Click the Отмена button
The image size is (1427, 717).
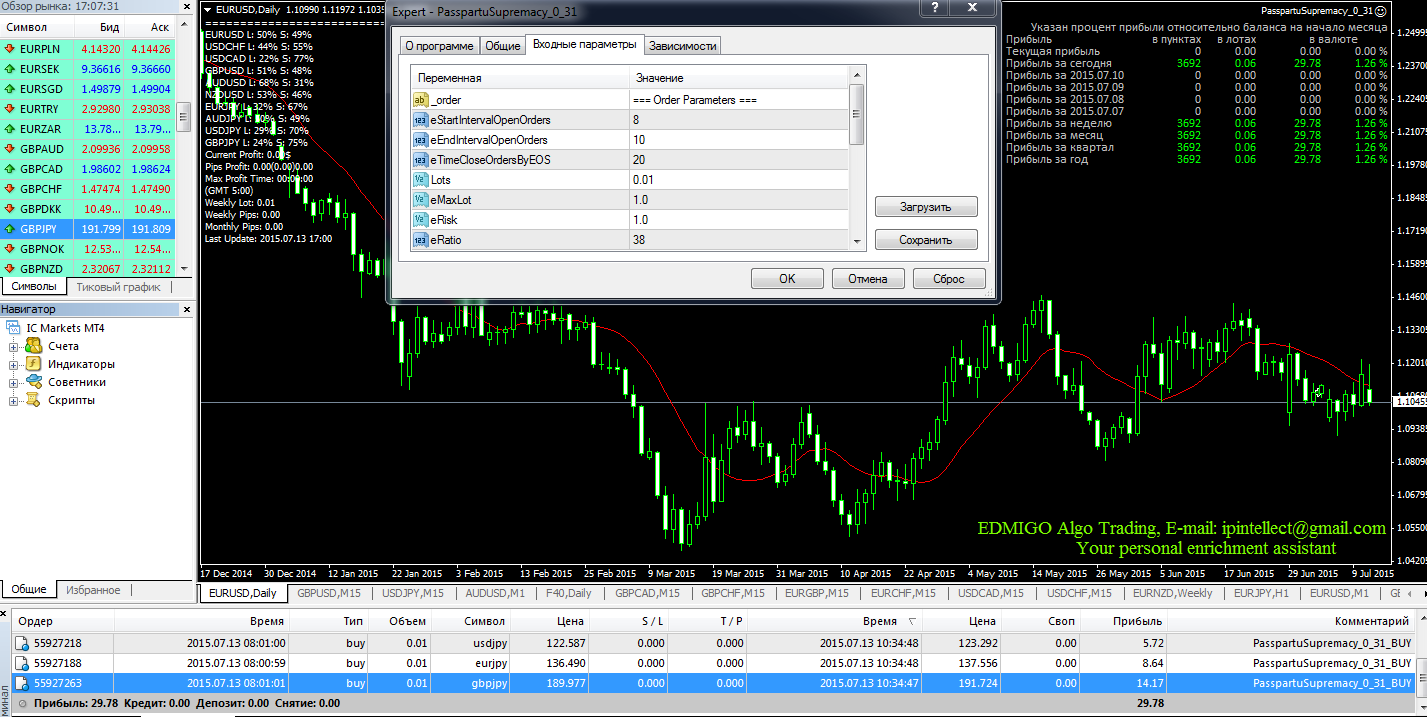pyautogui.click(x=868, y=279)
